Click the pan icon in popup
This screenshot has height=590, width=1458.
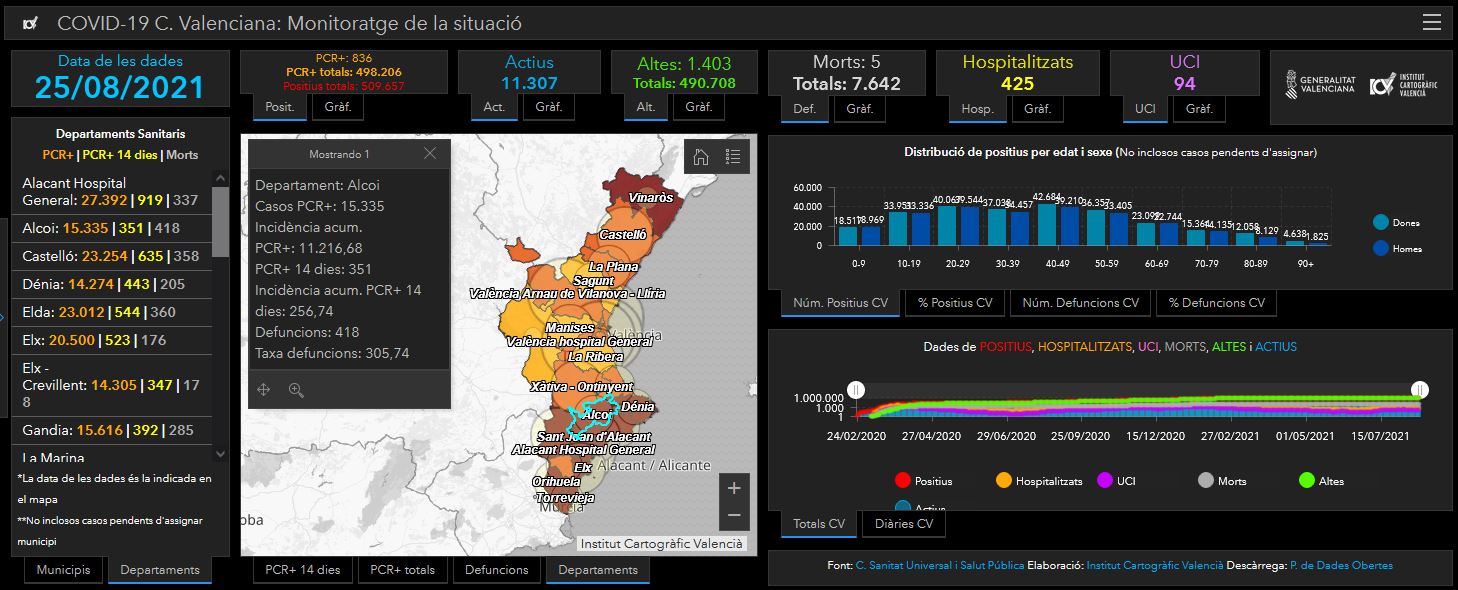[264, 390]
